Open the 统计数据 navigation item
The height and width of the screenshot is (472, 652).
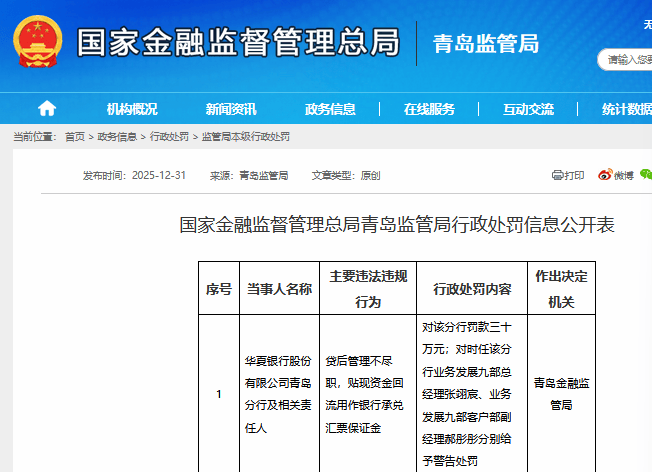point(625,109)
